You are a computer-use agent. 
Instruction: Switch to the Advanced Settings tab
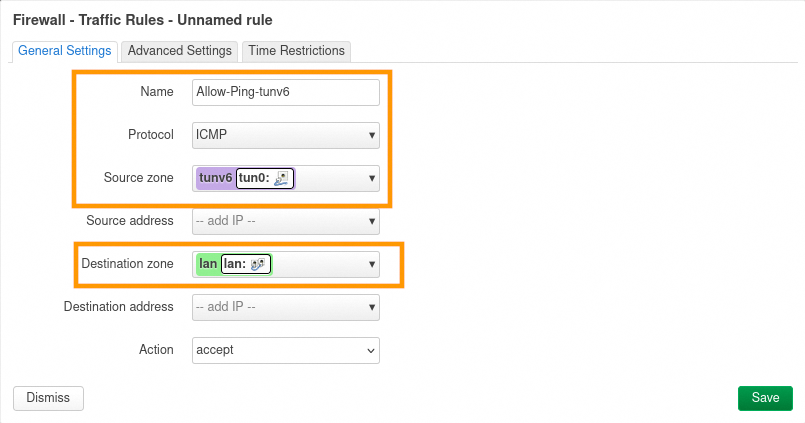pyautogui.click(x=180, y=51)
